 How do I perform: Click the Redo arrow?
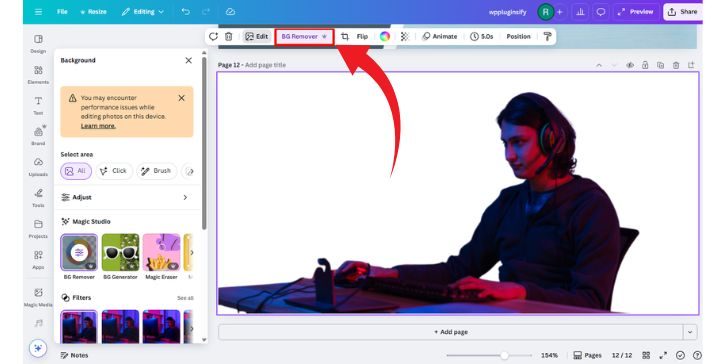tap(206, 12)
